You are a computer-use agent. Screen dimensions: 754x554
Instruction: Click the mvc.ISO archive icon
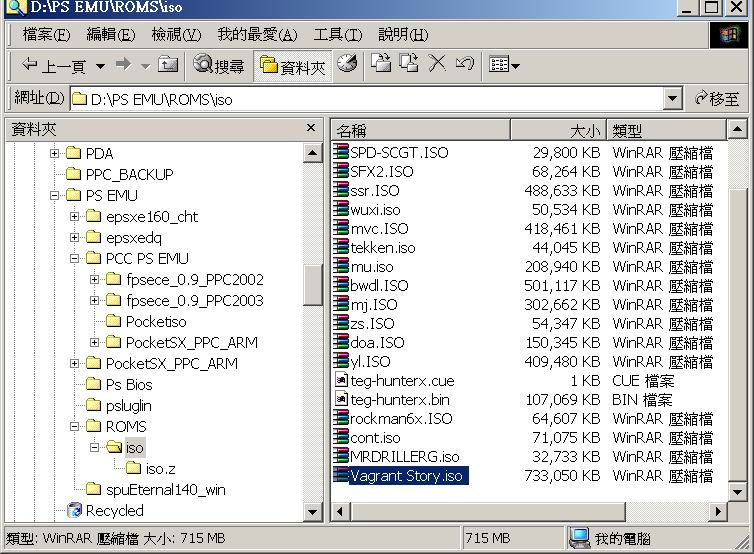[341, 228]
